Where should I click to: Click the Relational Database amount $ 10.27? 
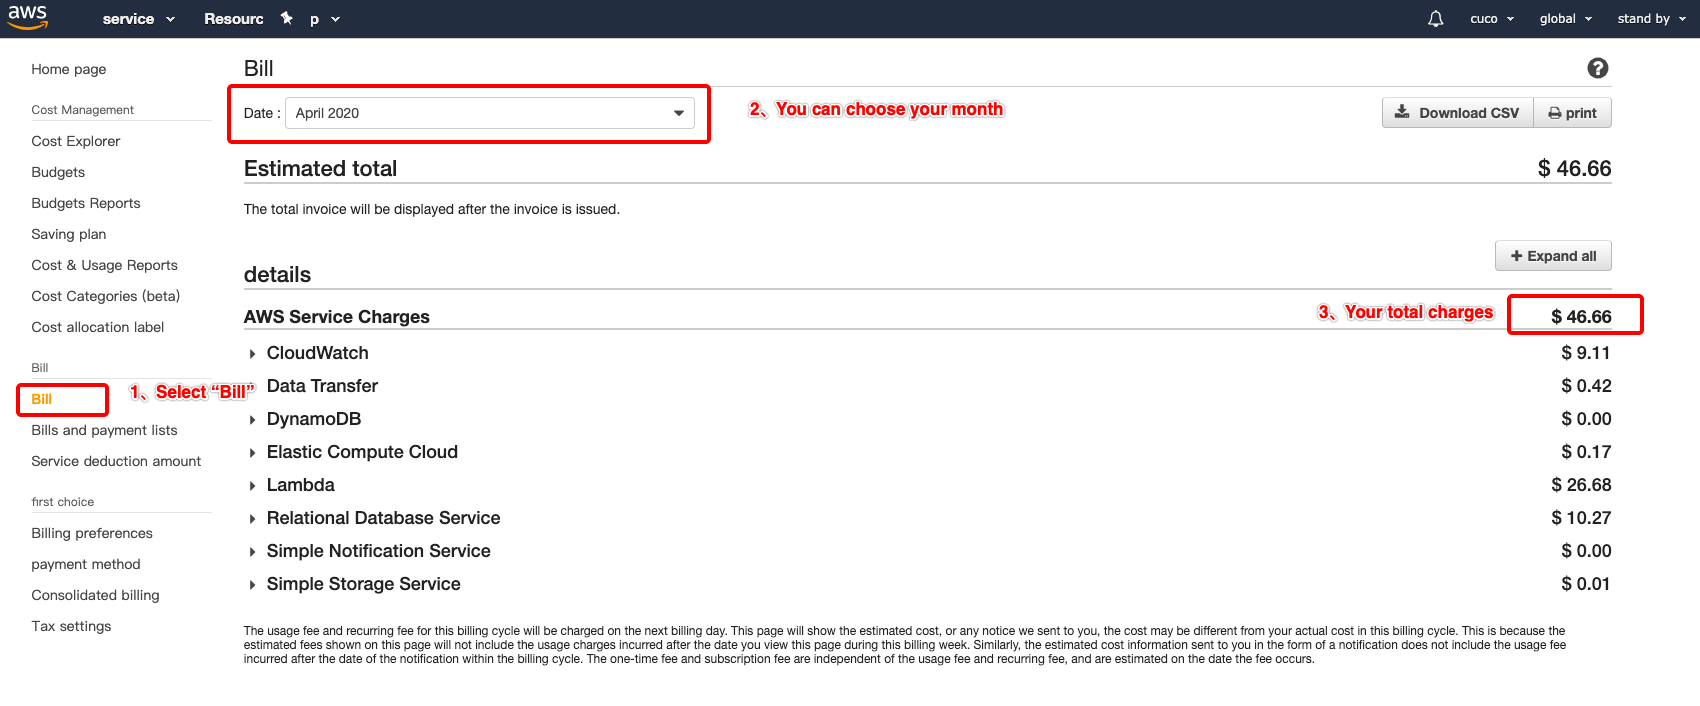1581,518
